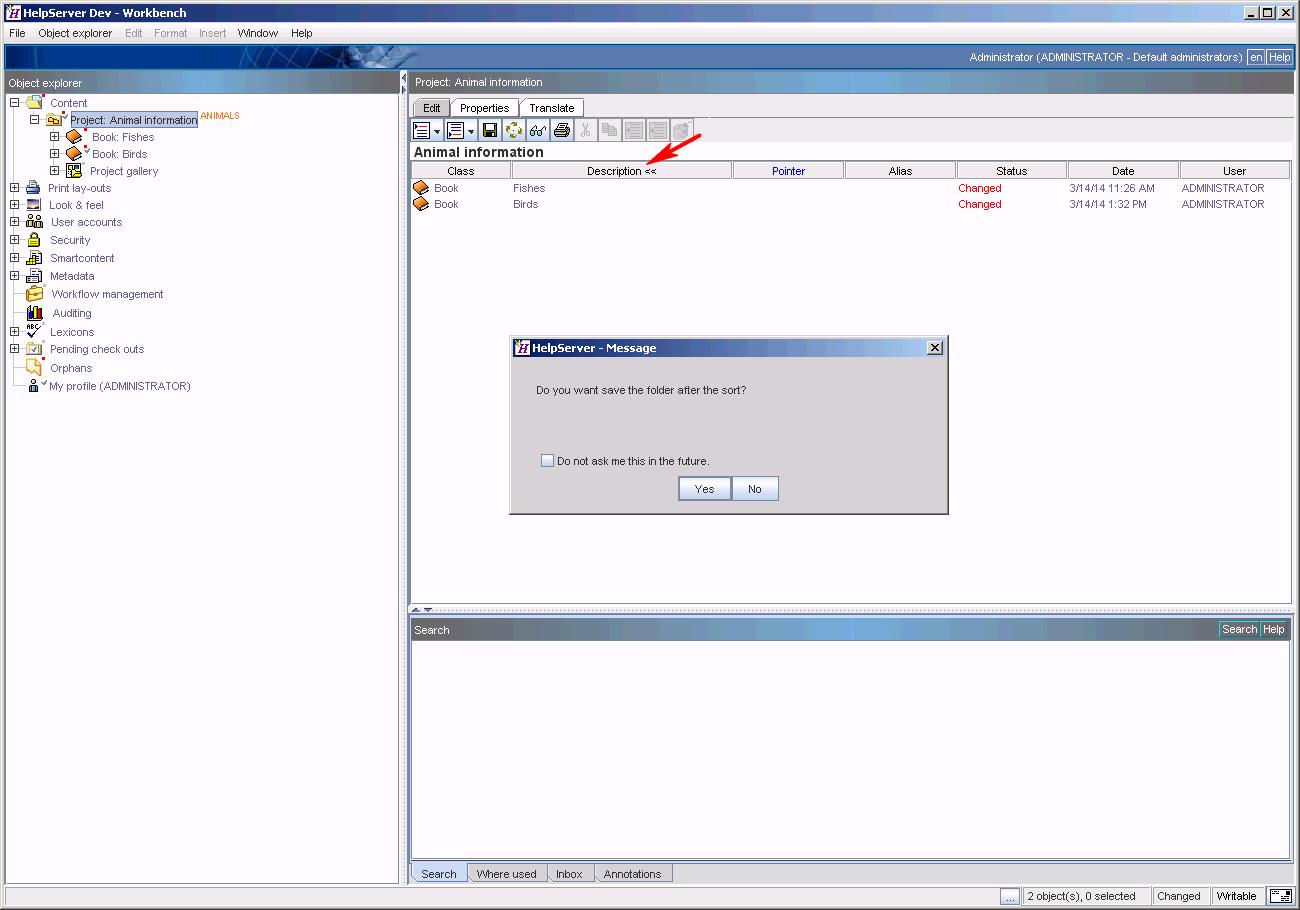Click the Auditing bar chart icon
Image resolution: width=1300 pixels, height=910 pixels.
click(x=35, y=313)
